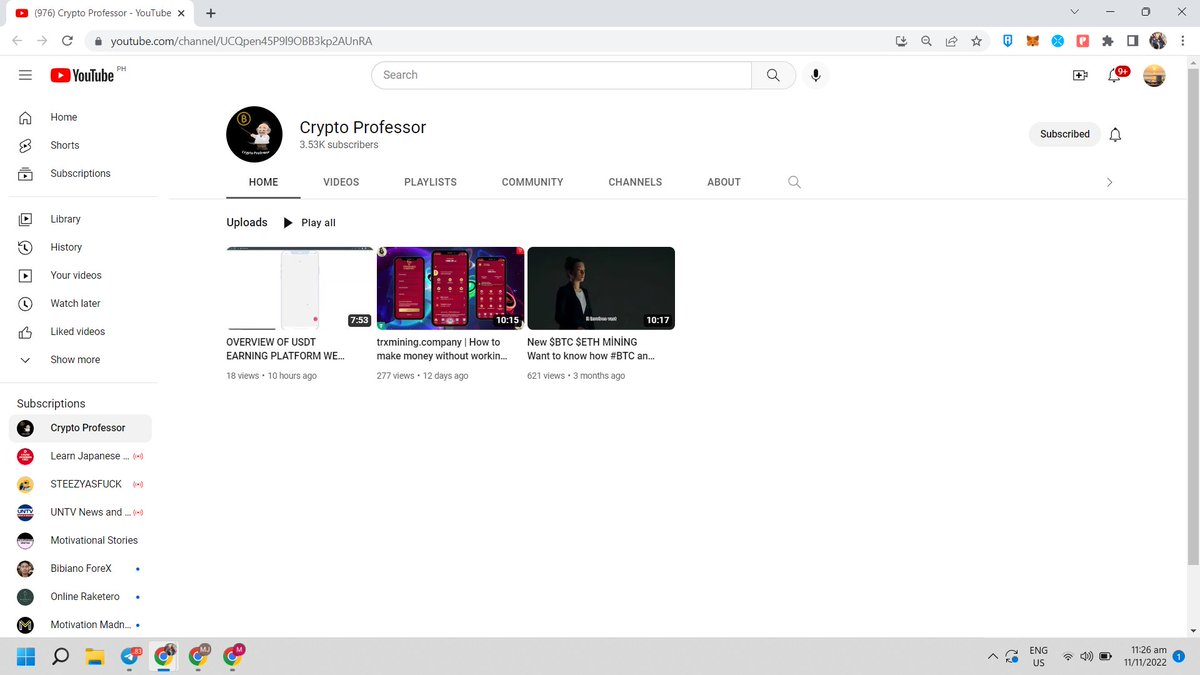The width and height of the screenshot is (1200, 675).
Task: Open the YouTube hamburger guide menu
Action: point(25,75)
